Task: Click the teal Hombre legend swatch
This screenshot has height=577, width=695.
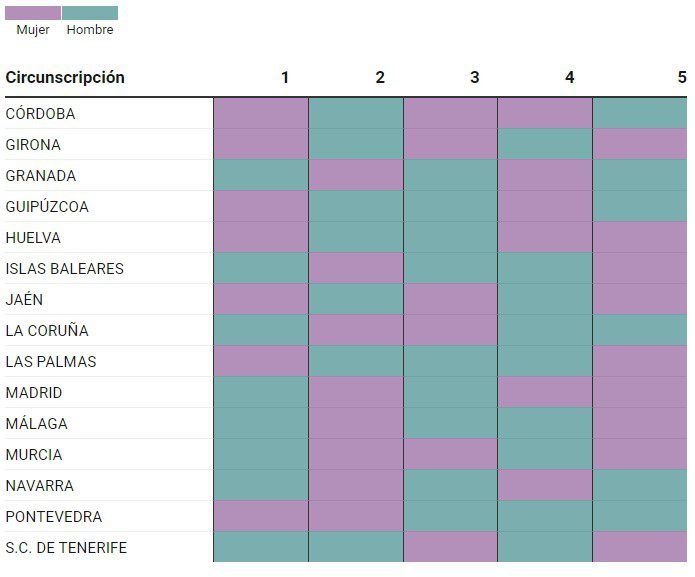Action: (x=90, y=13)
